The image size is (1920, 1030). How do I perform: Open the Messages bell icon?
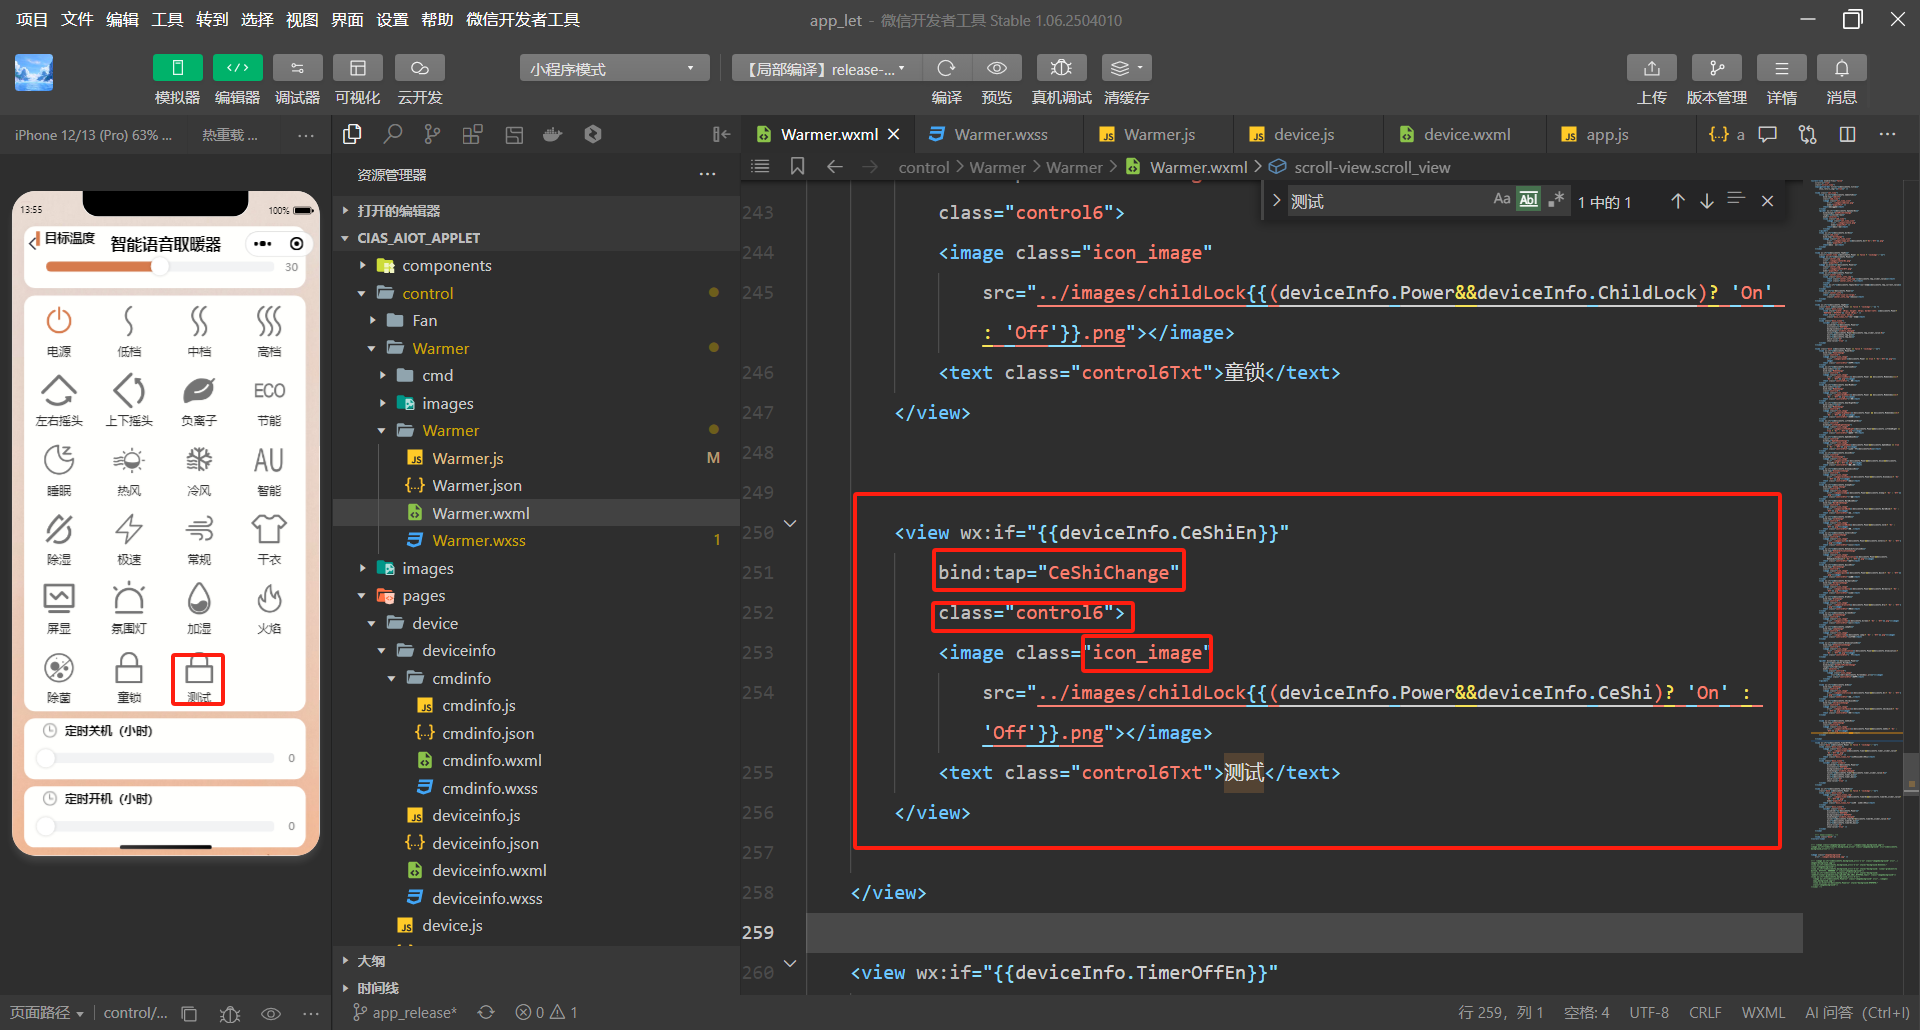1841,68
